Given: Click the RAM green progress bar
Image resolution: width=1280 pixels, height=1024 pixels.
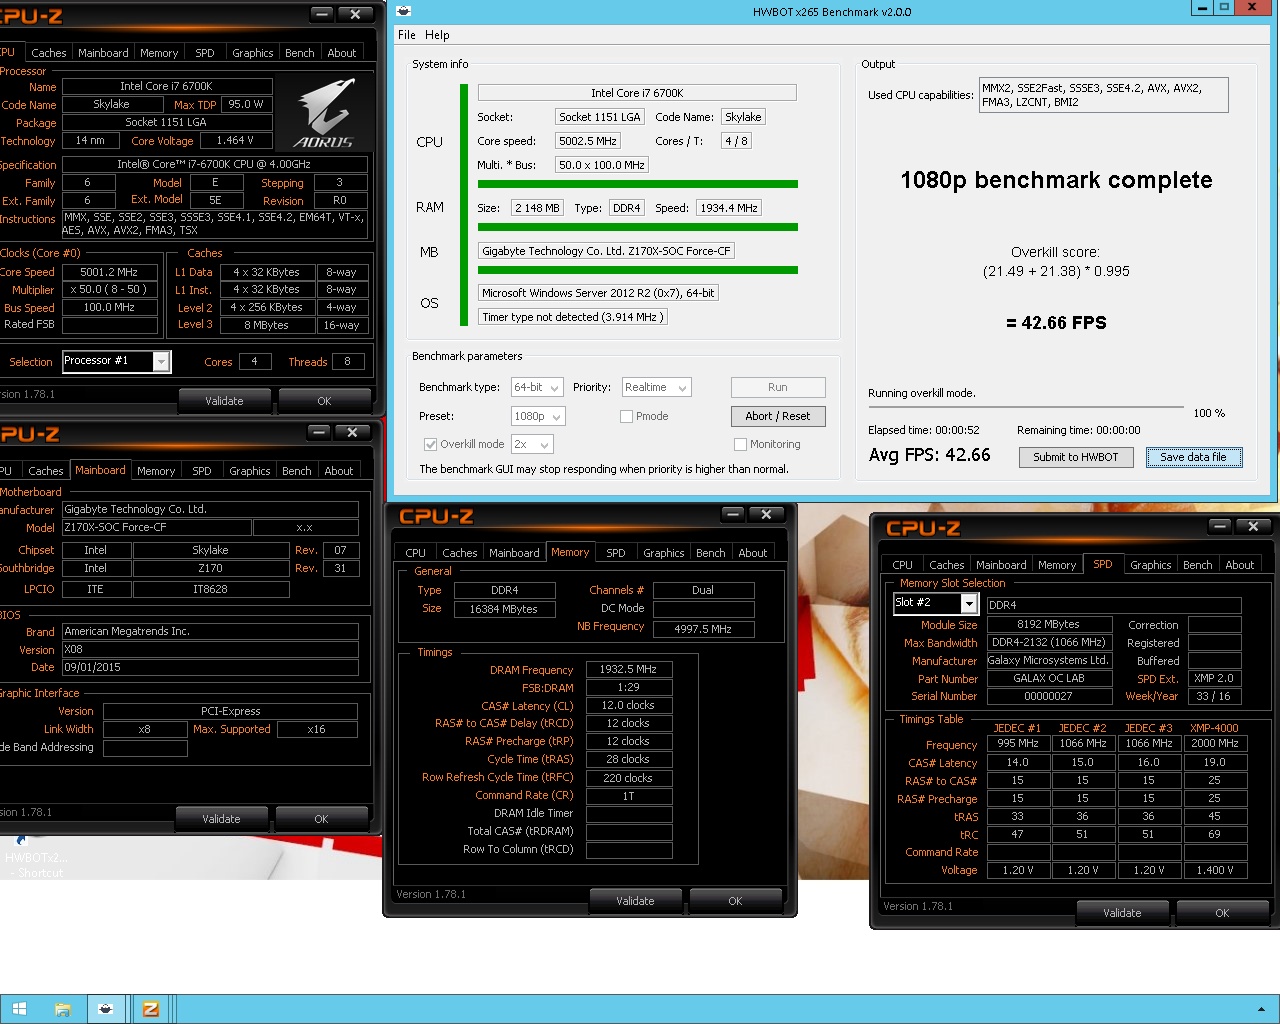Looking at the screenshot, I should coord(638,227).
